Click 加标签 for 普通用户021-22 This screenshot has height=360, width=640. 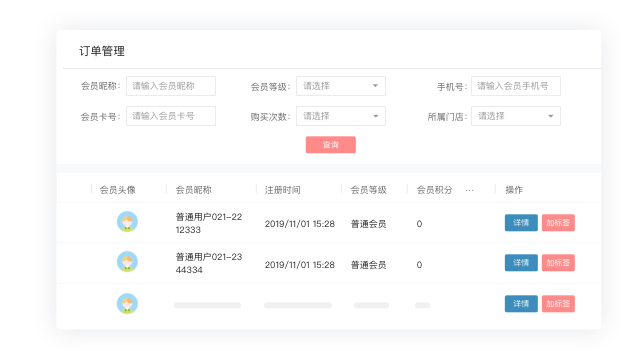(558, 223)
